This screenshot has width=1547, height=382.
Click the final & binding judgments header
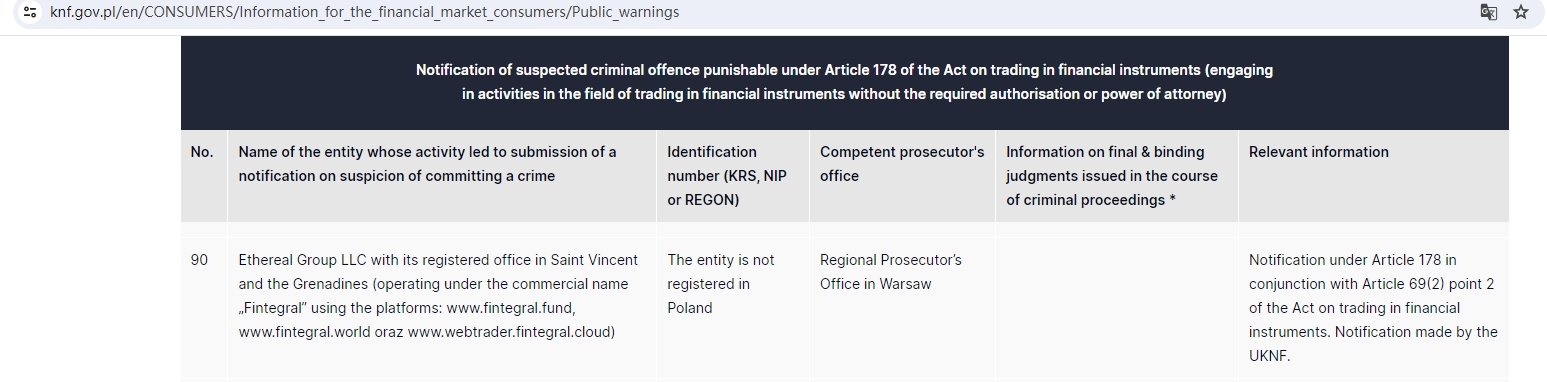point(1112,176)
